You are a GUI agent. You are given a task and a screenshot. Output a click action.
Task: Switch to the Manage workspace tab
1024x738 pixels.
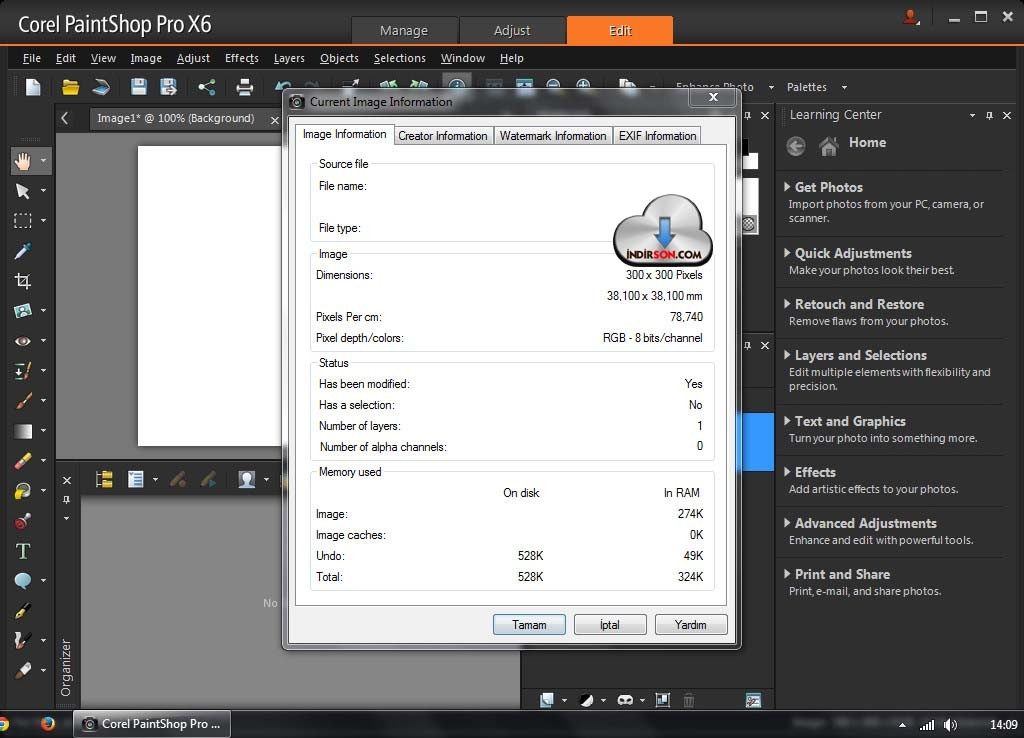coord(404,31)
